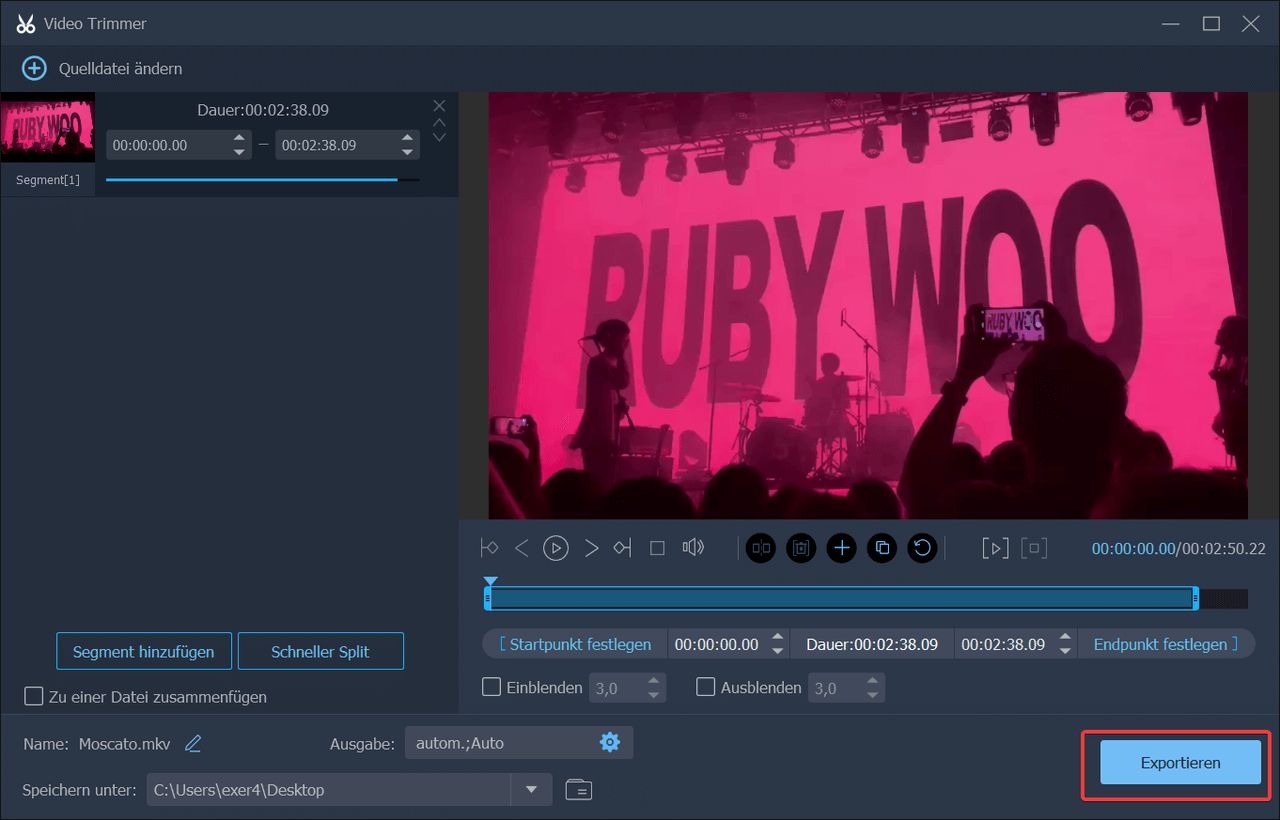Move Segment[1] down with the arrow
Screen dimensions: 1280x820
tap(439, 137)
